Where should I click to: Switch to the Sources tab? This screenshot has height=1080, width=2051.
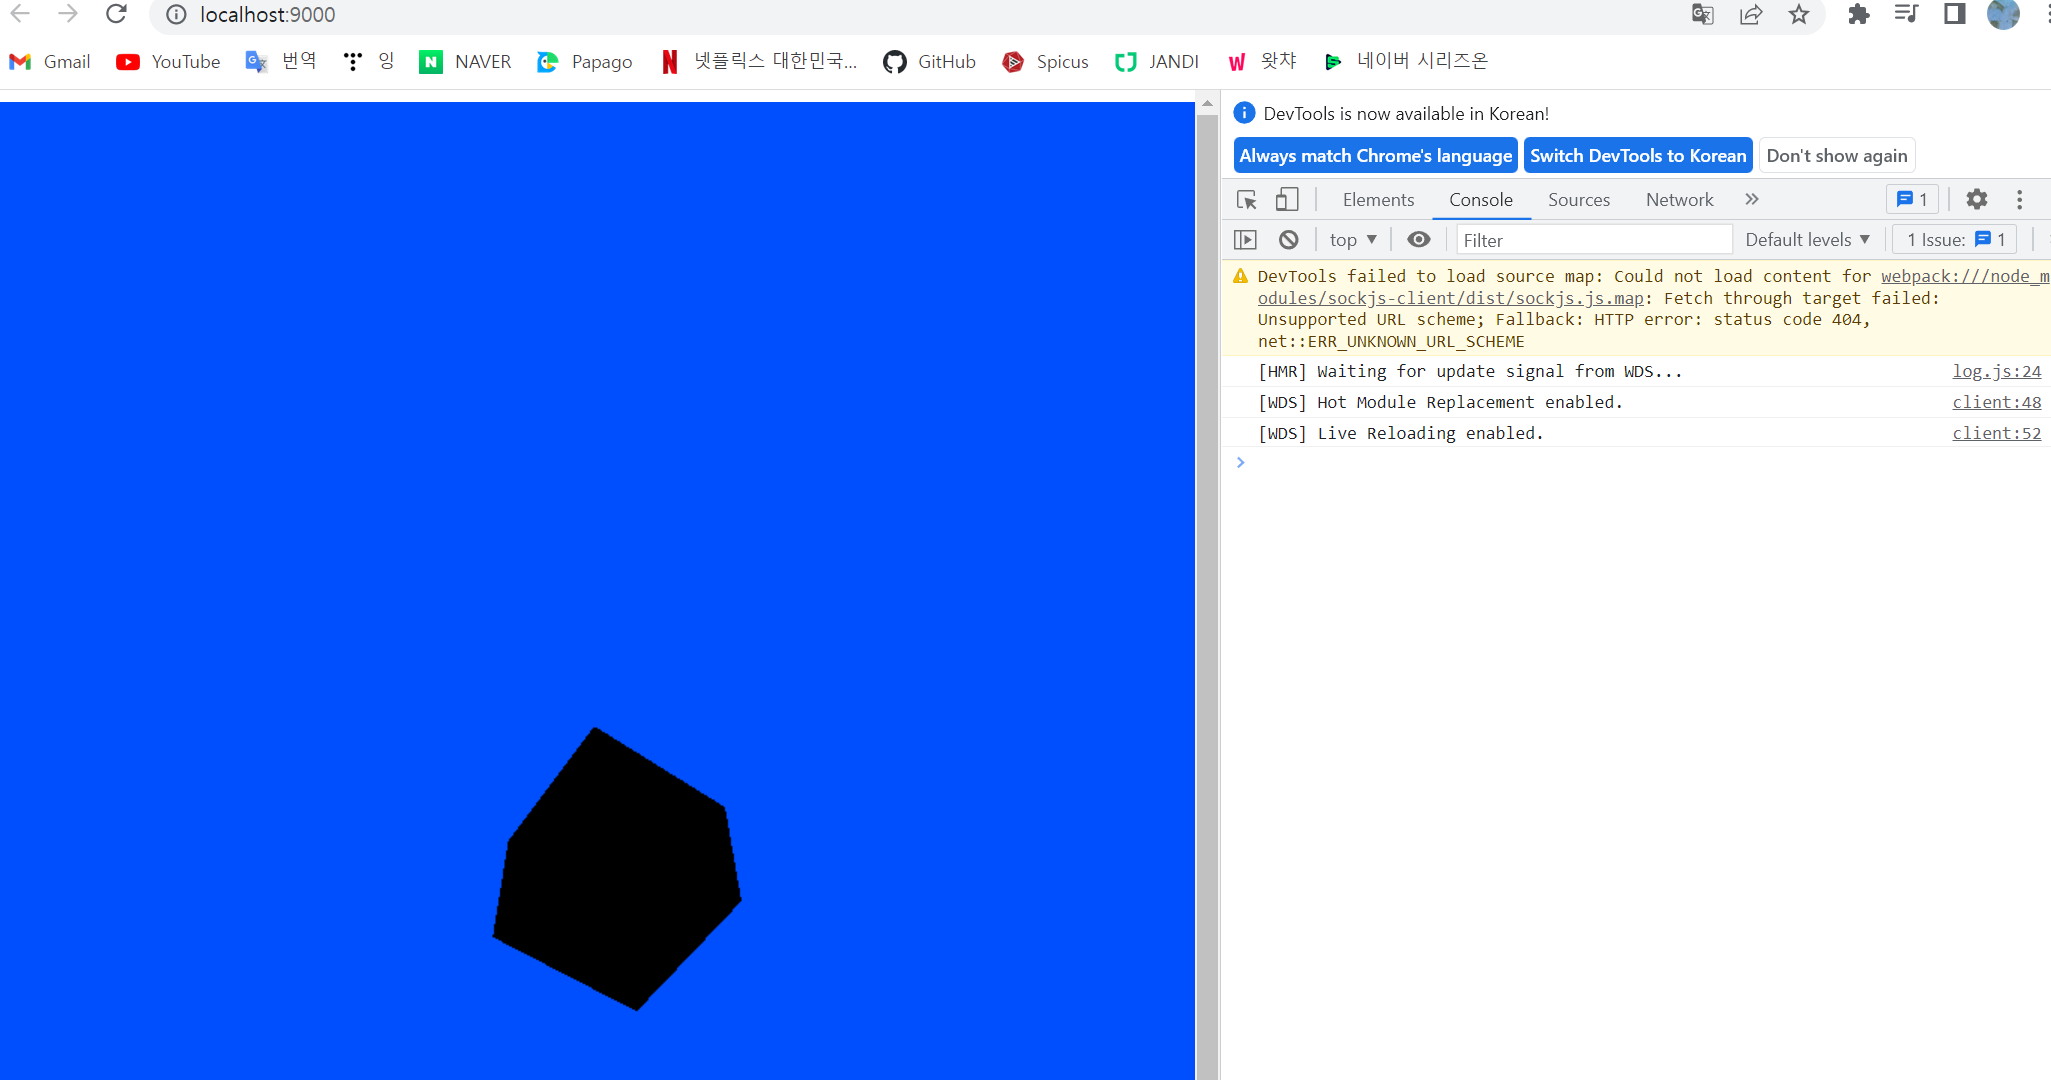pos(1579,200)
